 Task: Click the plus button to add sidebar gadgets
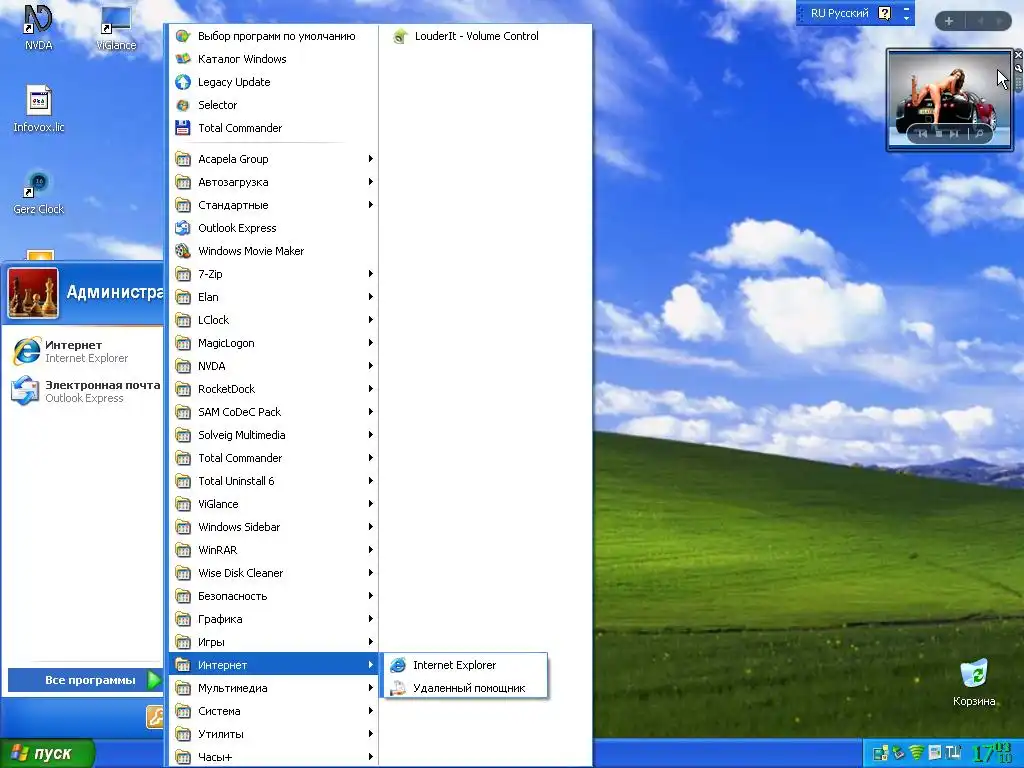pos(949,21)
